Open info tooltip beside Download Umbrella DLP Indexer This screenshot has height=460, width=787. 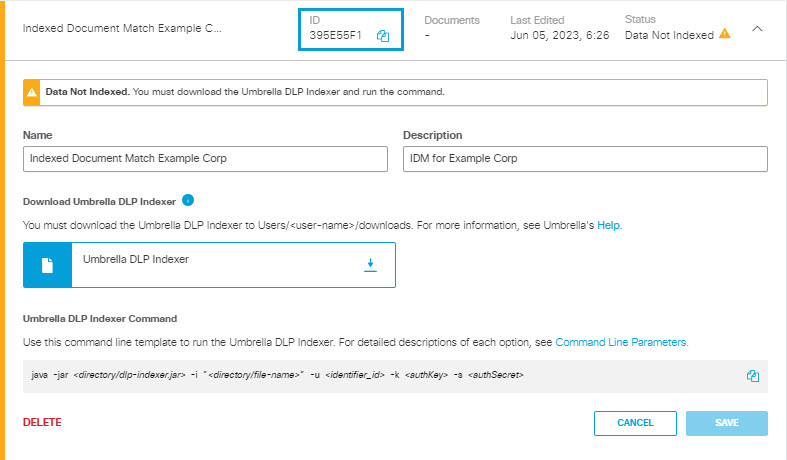tap(188, 200)
